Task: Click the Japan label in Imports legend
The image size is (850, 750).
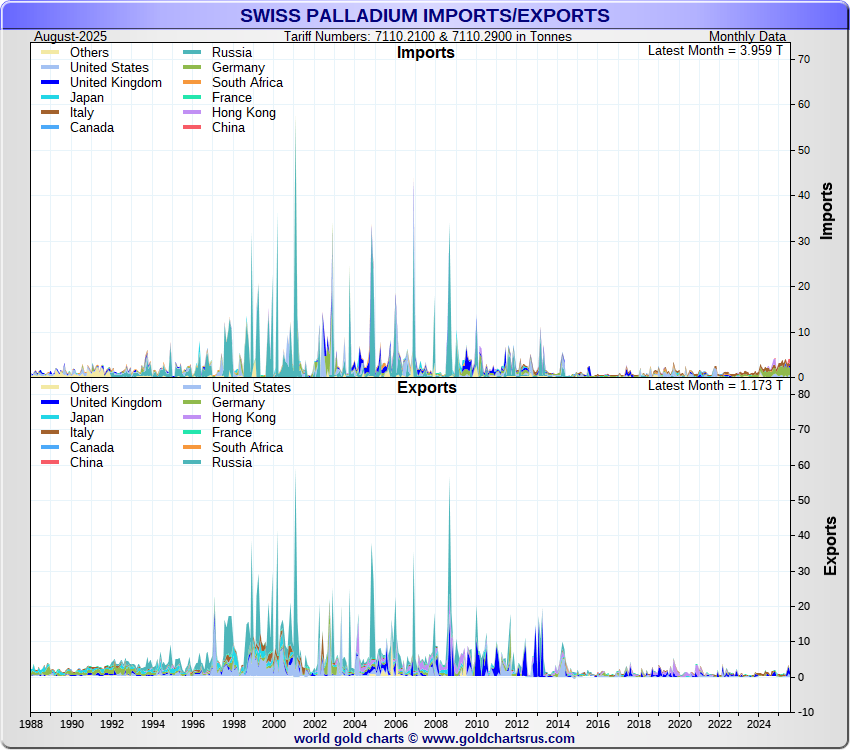Action: [88, 98]
